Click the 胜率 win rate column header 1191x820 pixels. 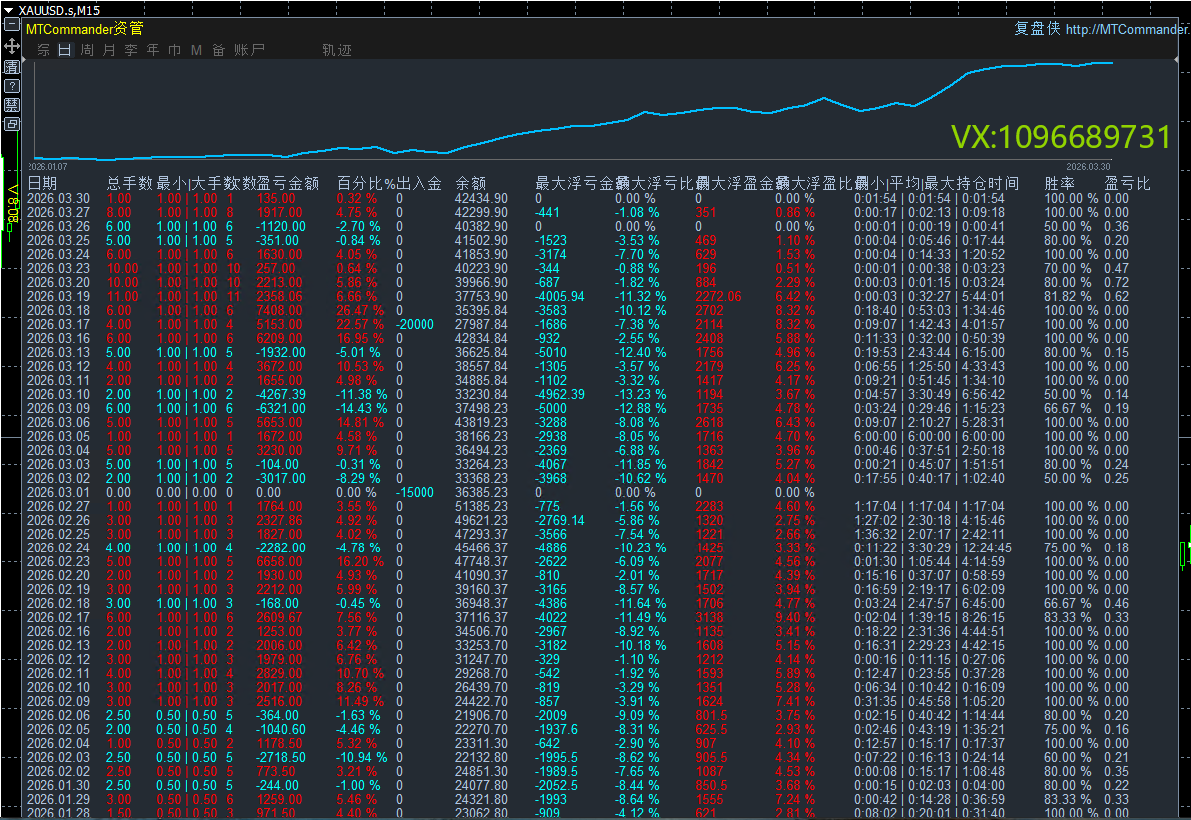1060,184
